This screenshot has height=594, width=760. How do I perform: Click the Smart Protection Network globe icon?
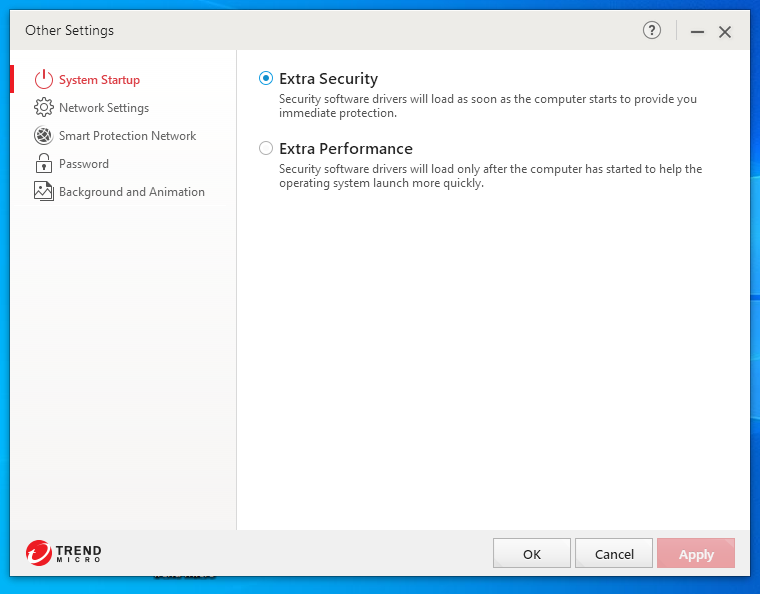click(43, 136)
